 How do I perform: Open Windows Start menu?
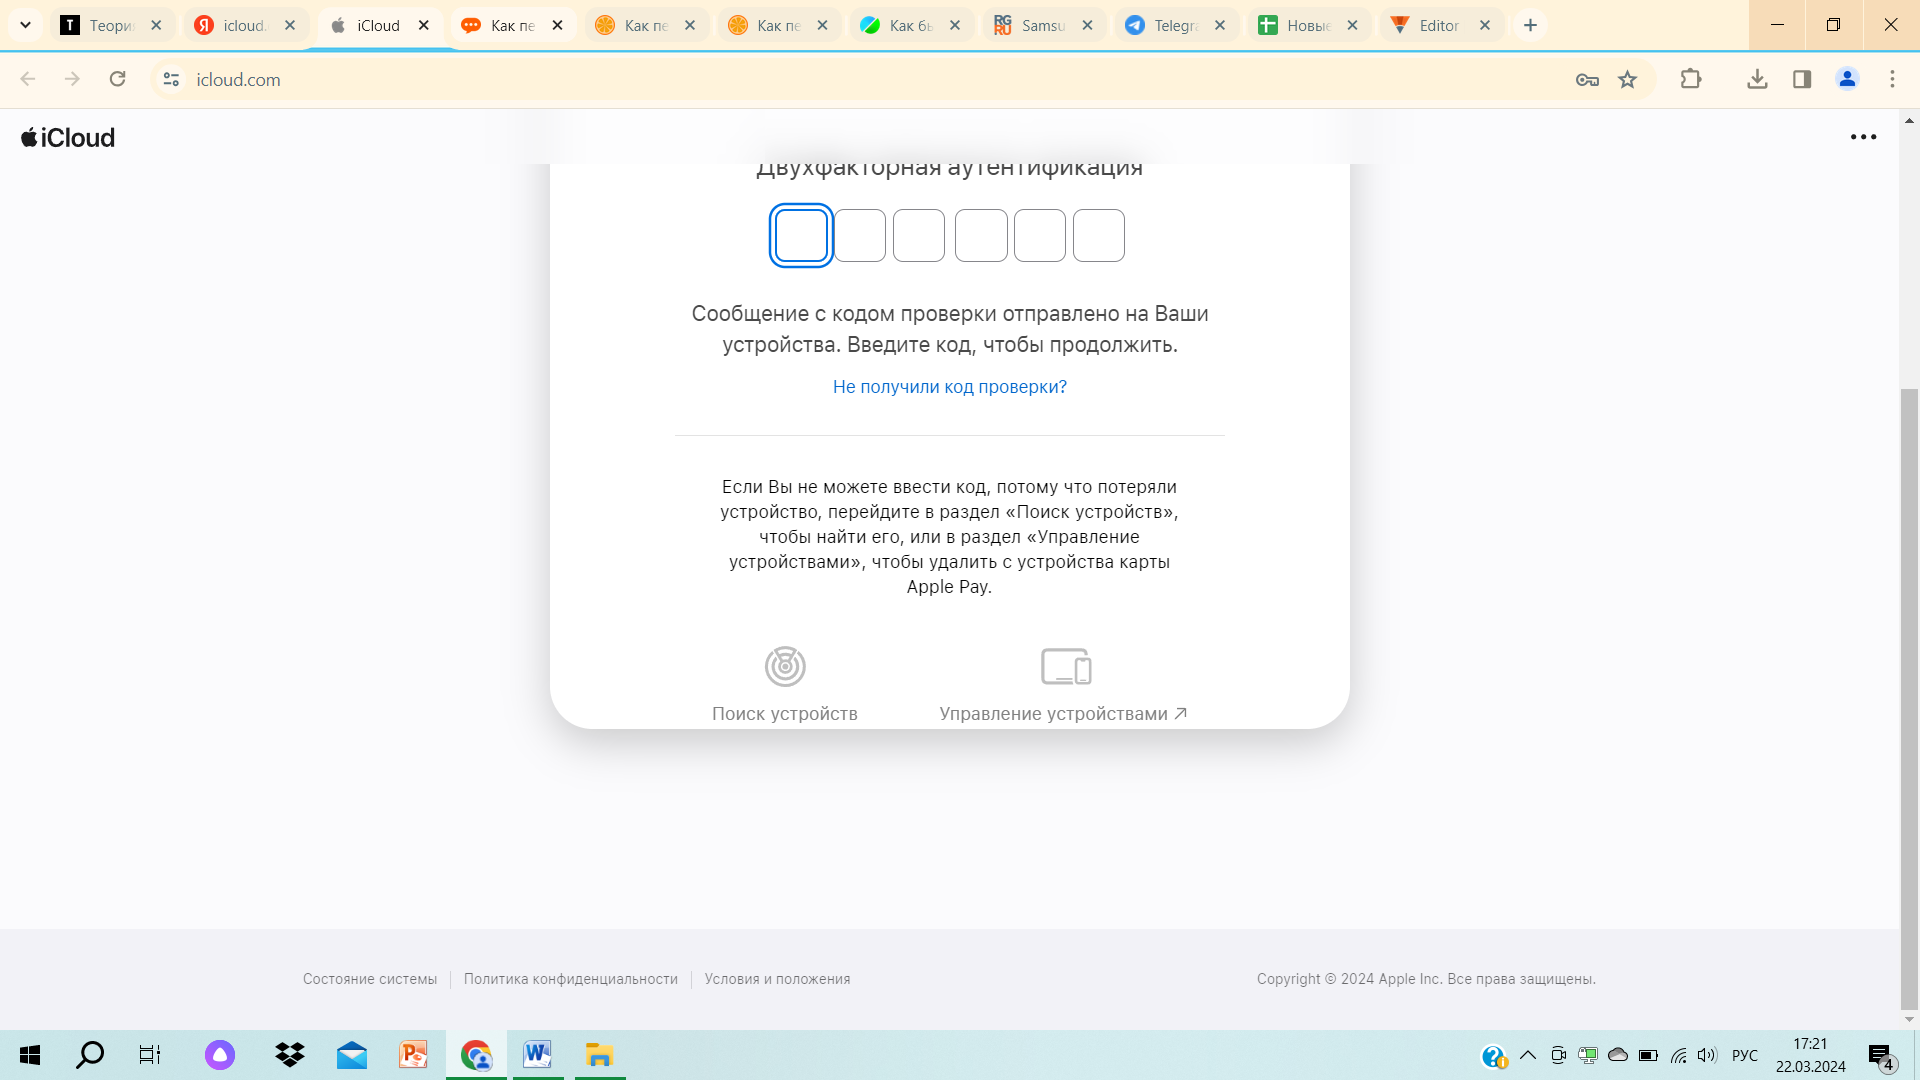30,1055
